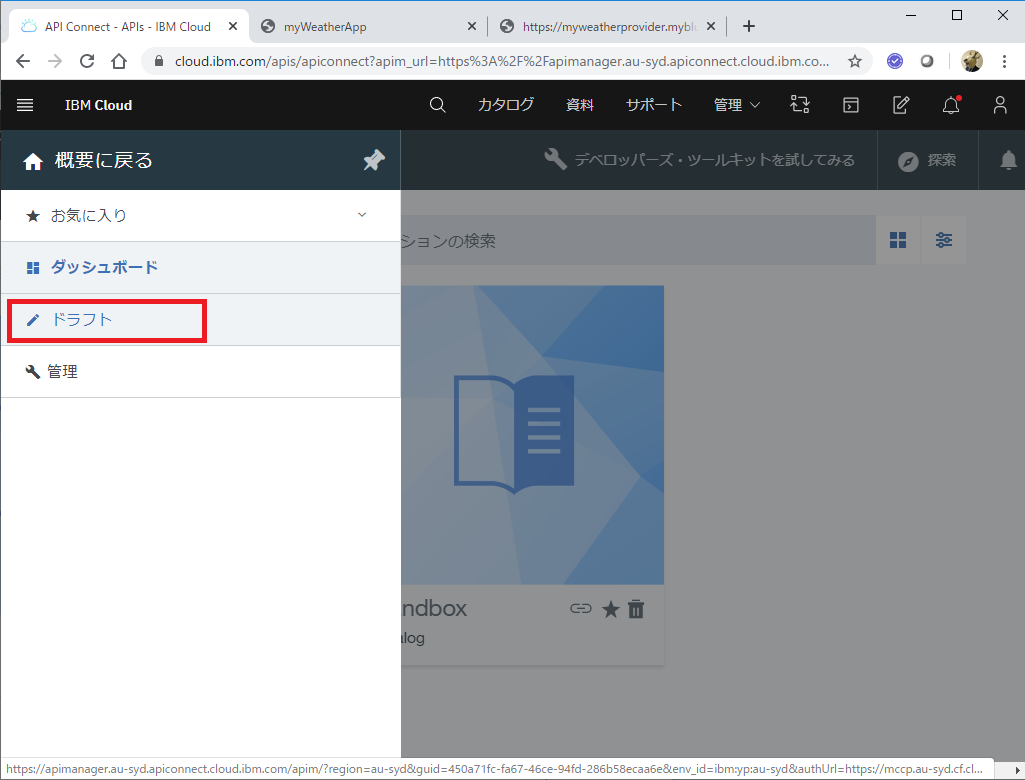Click the IBM Cloud search magnifier icon

click(437, 105)
